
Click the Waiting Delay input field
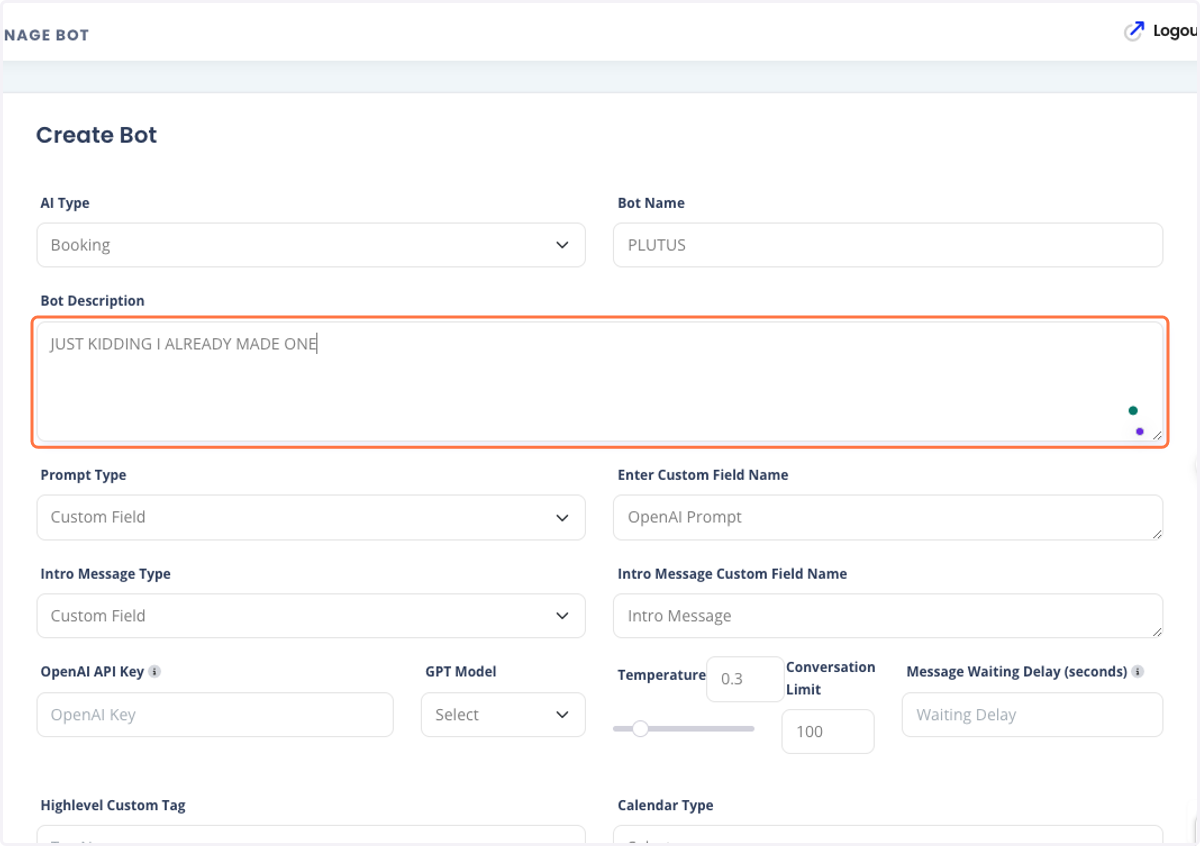(1032, 715)
